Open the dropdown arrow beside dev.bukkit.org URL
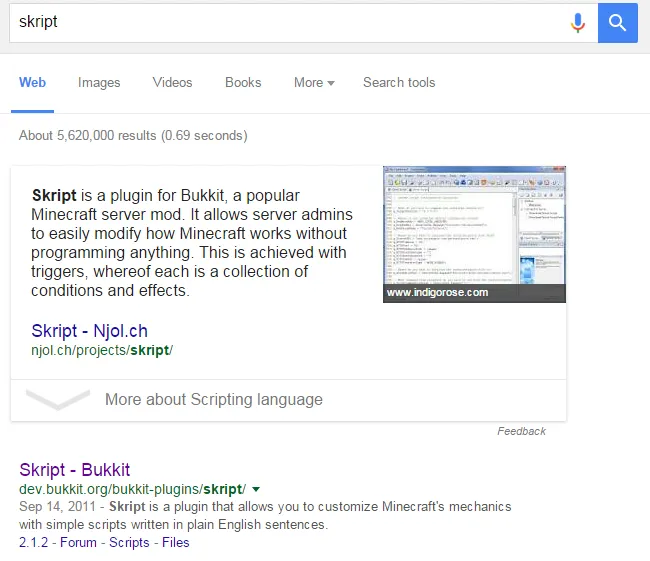The height and width of the screenshot is (561, 650). click(x=256, y=489)
